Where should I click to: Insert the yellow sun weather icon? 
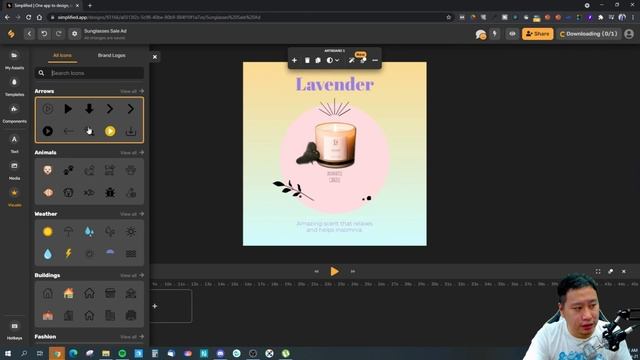(48, 232)
